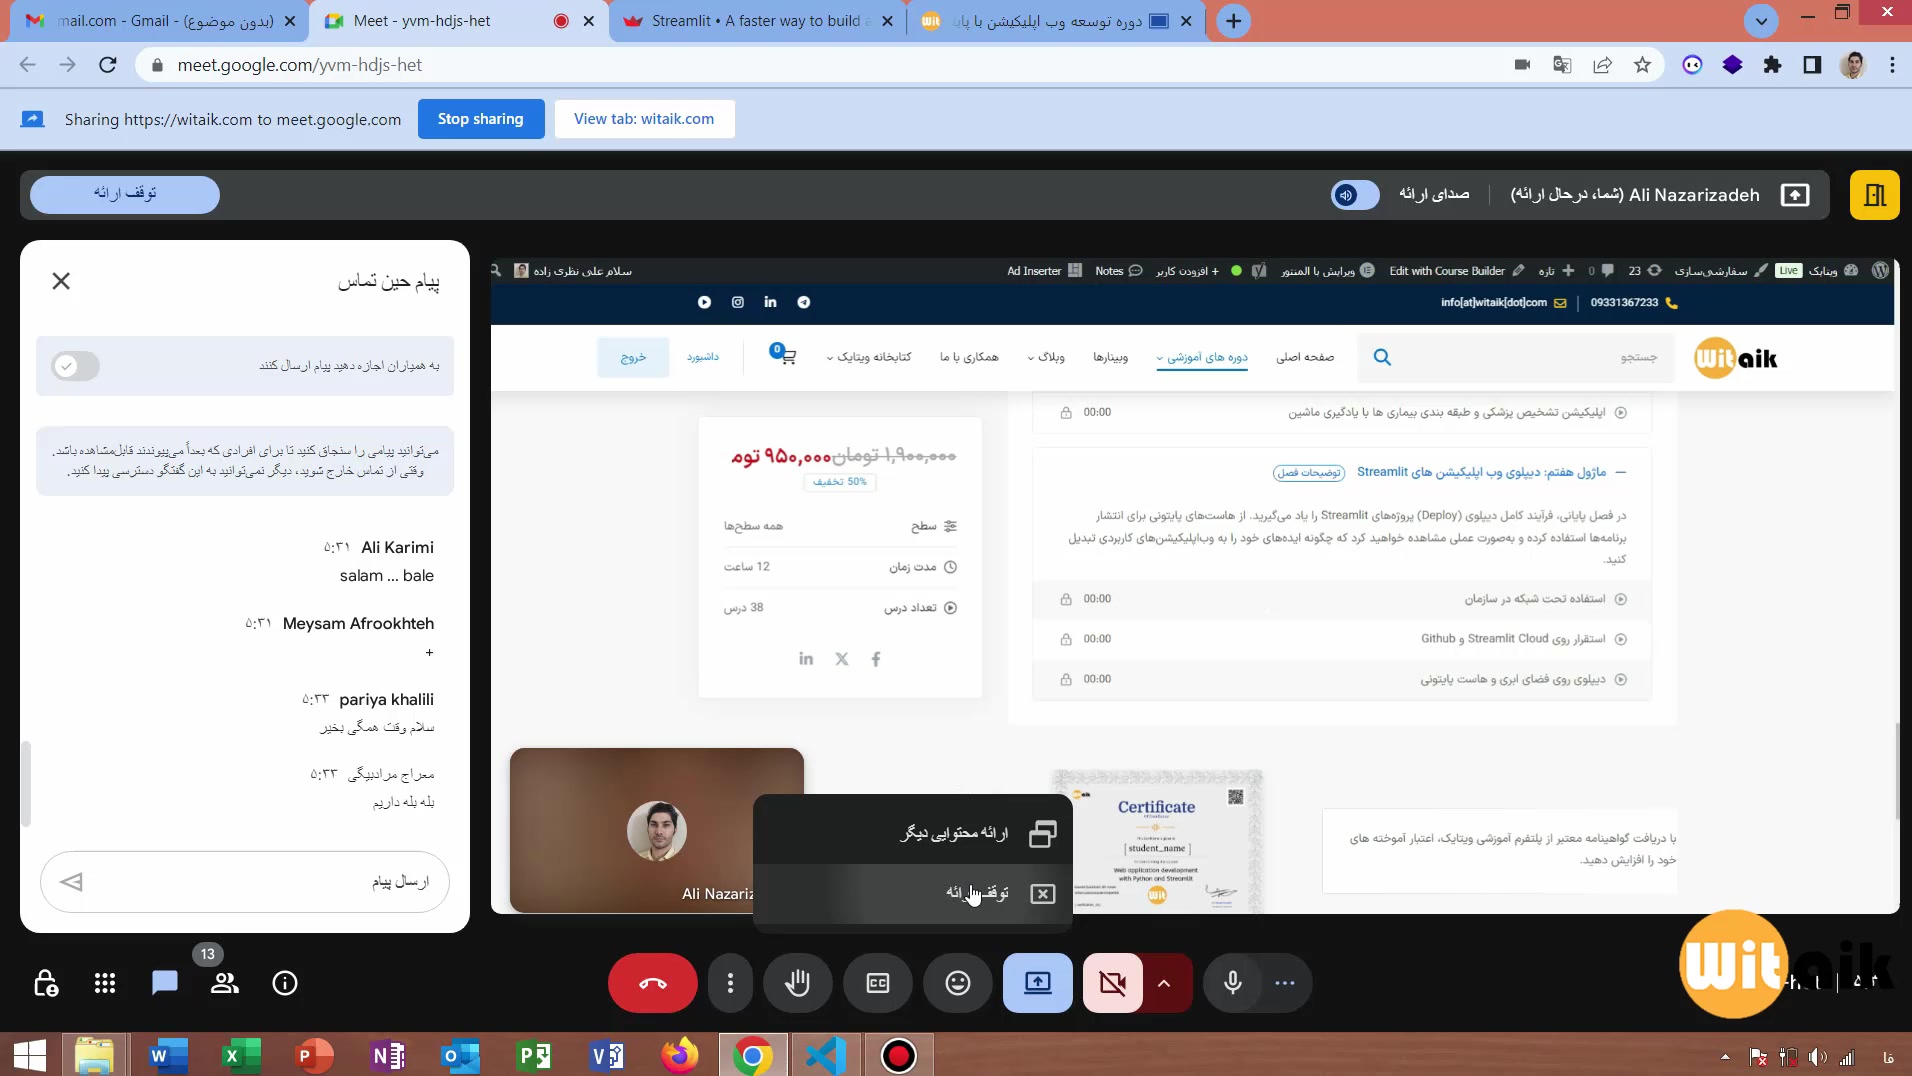Open side panel icon in Chrome toolbar
Screen dimensions: 1912x1076
coord(1812,65)
